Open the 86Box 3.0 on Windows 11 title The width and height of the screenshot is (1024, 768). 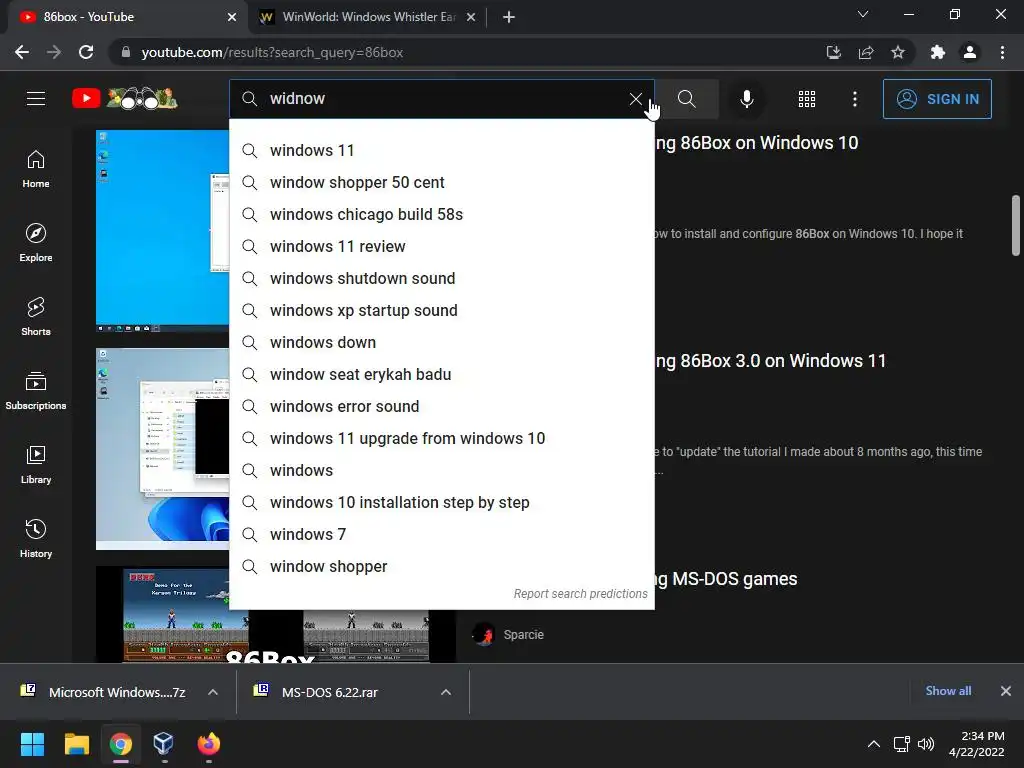[771, 361]
